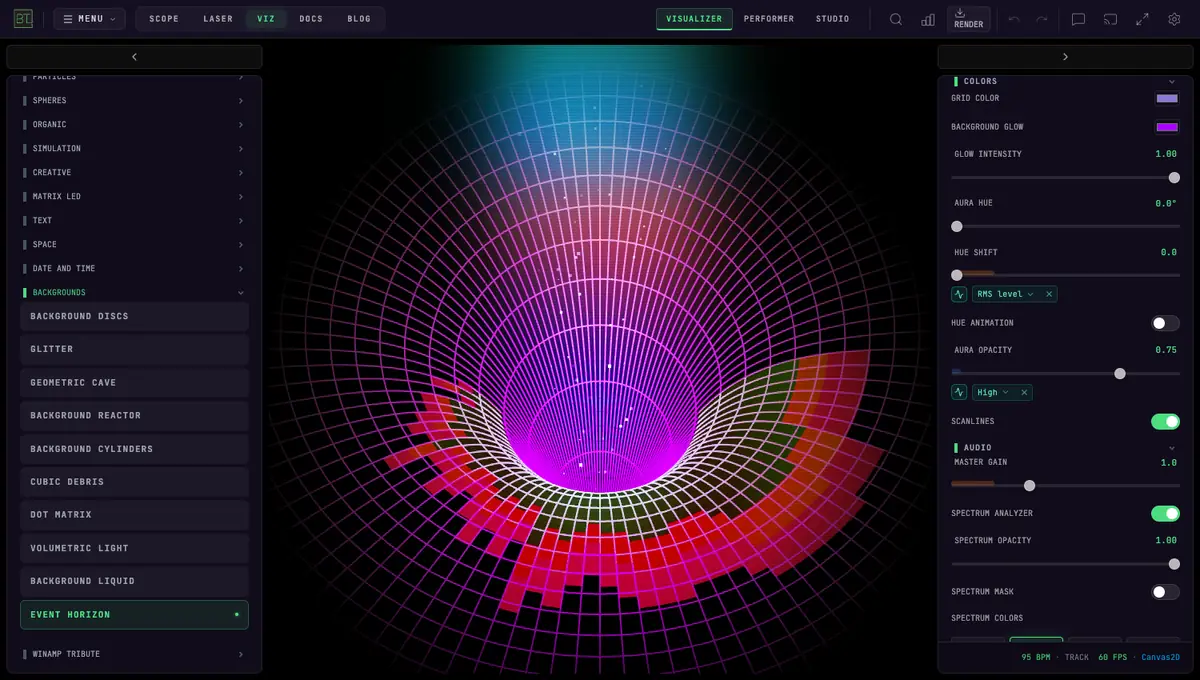The height and width of the screenshot is (680, 1200).
Task: Remove the High modulation source
Action: 1024,393
